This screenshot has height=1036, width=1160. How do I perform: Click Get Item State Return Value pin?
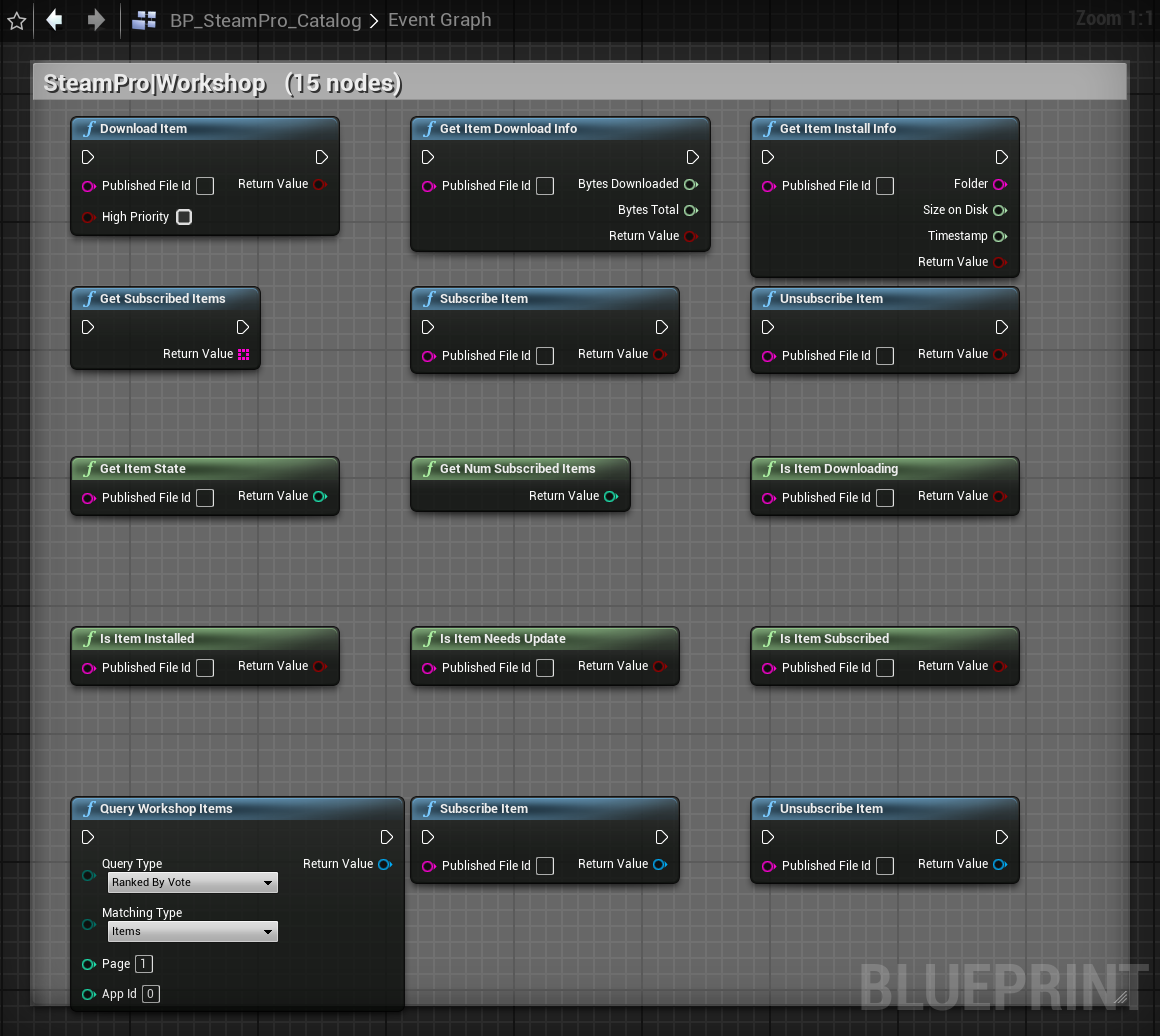pos(320,497)
